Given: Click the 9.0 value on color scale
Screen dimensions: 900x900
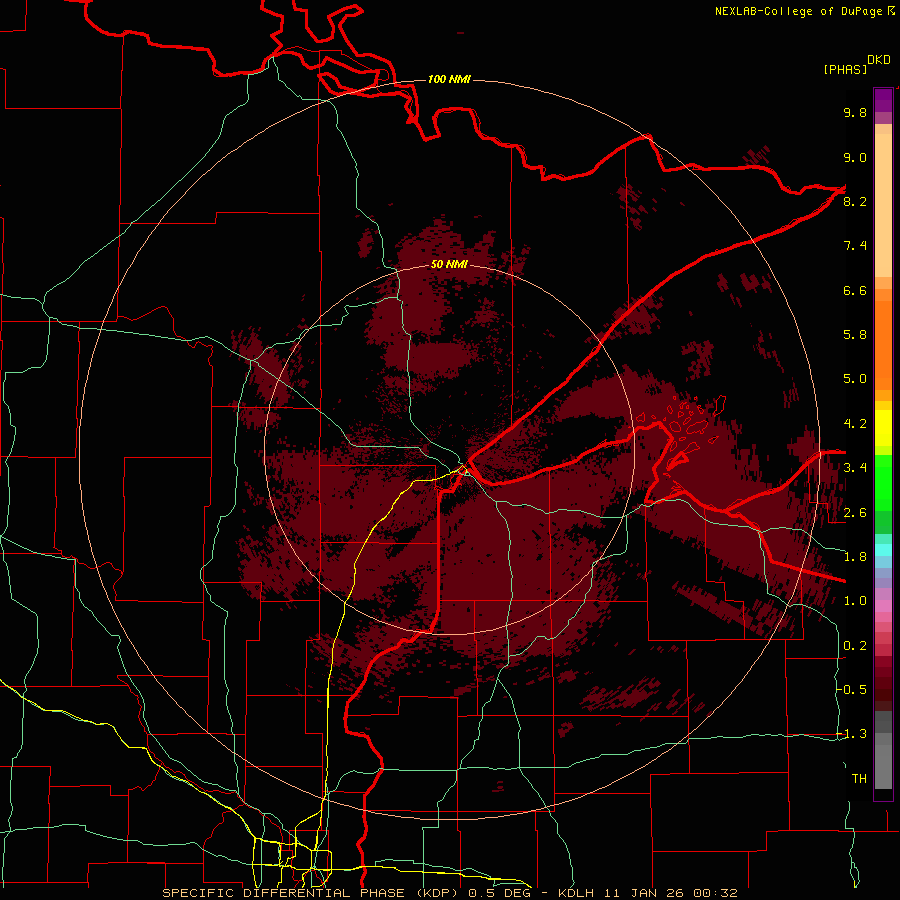Looking at the screenshot, I should [855, 157].
